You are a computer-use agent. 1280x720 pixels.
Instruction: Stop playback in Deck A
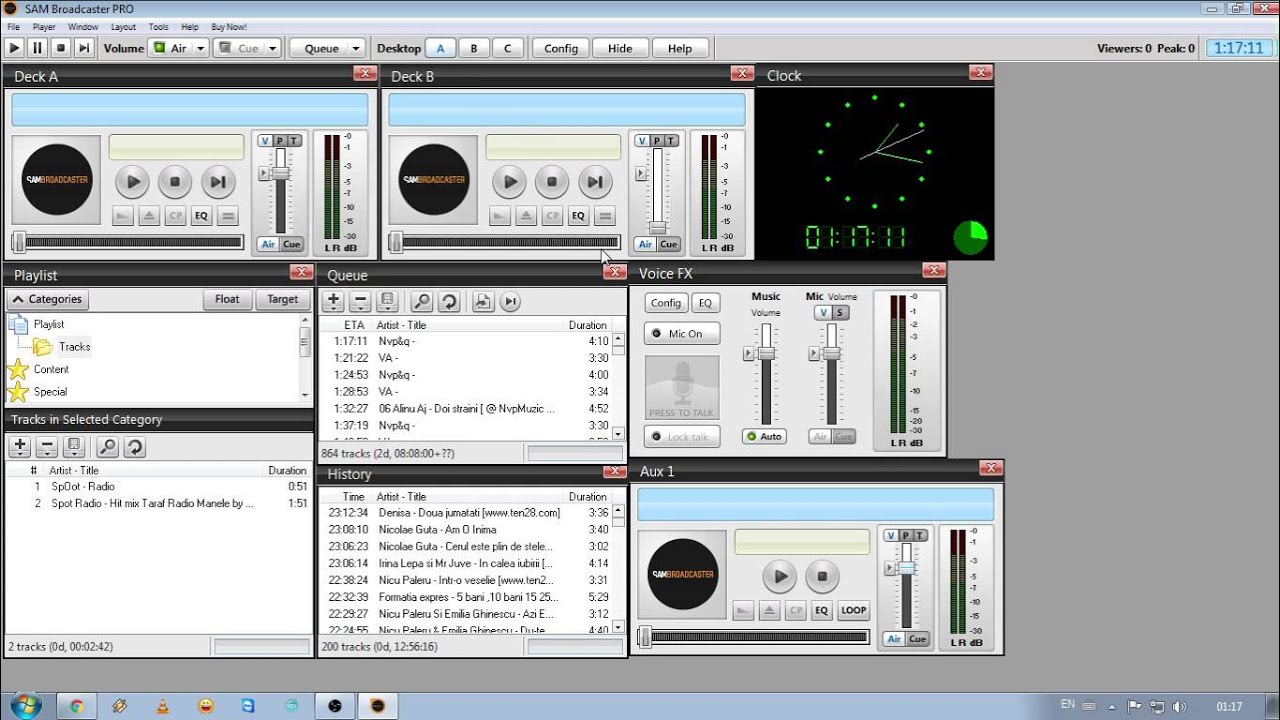tap(175, 182)
